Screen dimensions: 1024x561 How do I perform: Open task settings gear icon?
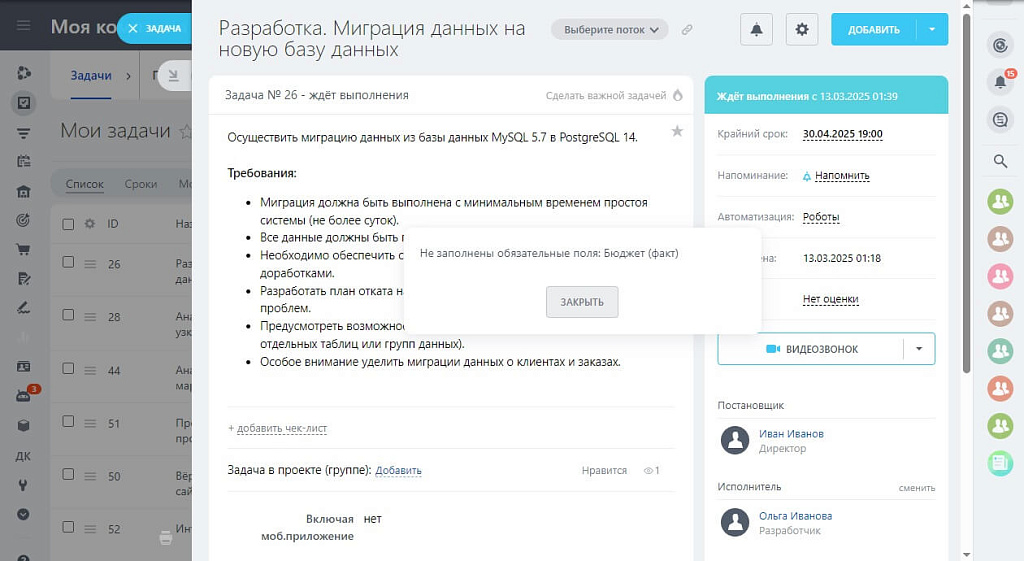[x=802, y=30]
